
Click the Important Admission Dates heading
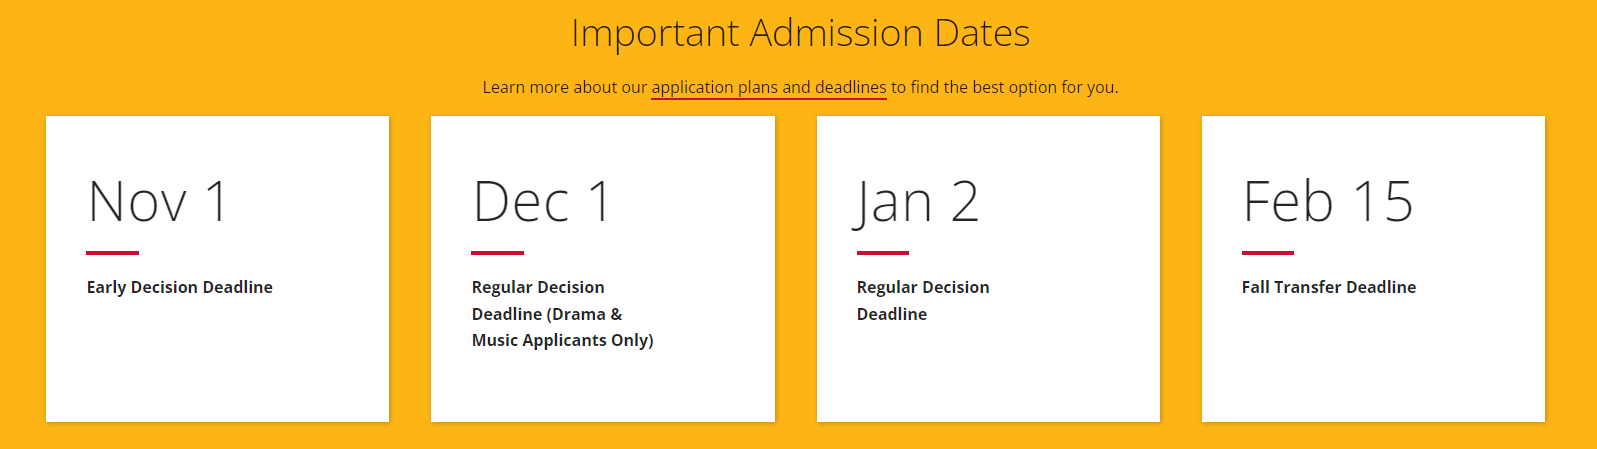tap(800, 33)
